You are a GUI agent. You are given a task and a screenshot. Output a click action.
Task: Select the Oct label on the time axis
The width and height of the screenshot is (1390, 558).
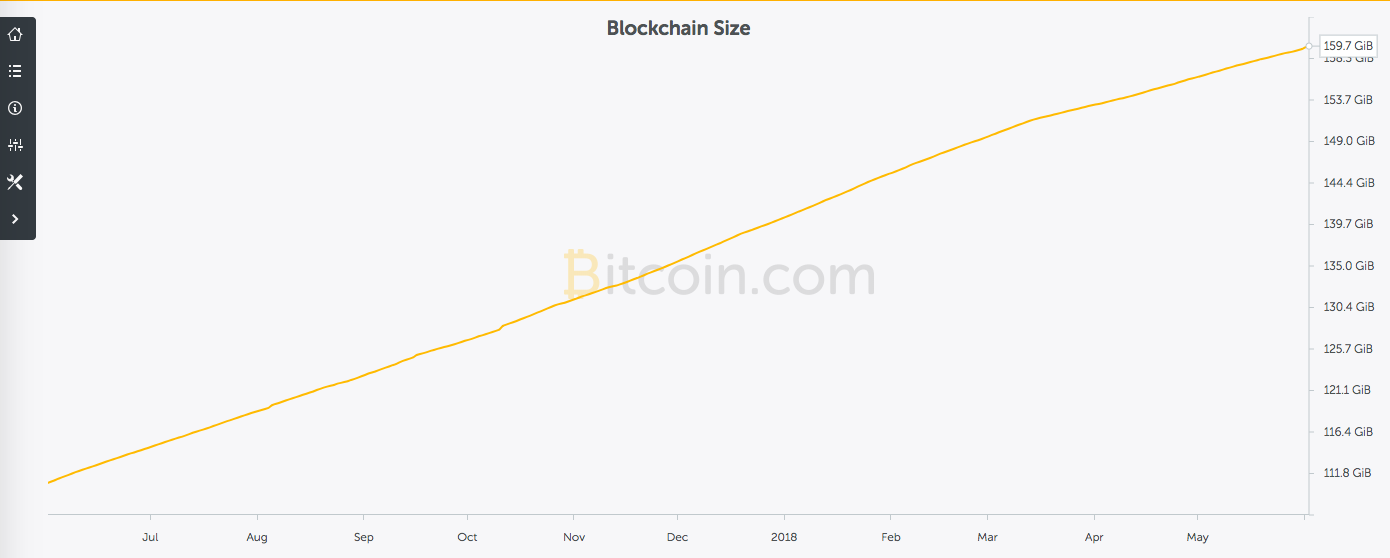tap(467, 537)
